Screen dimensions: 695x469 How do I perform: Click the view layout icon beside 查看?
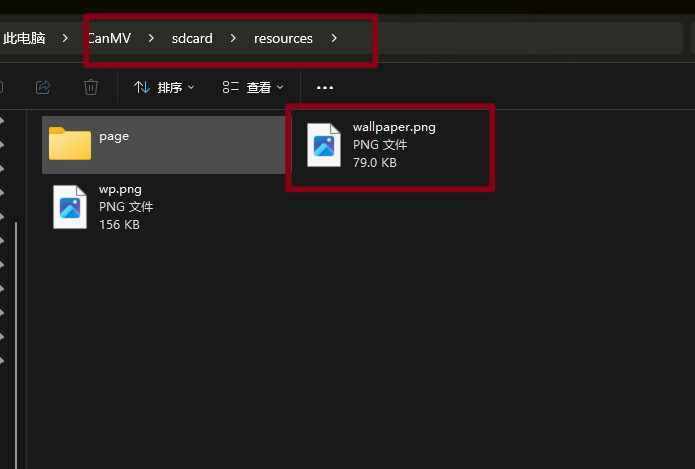(231, 88)
